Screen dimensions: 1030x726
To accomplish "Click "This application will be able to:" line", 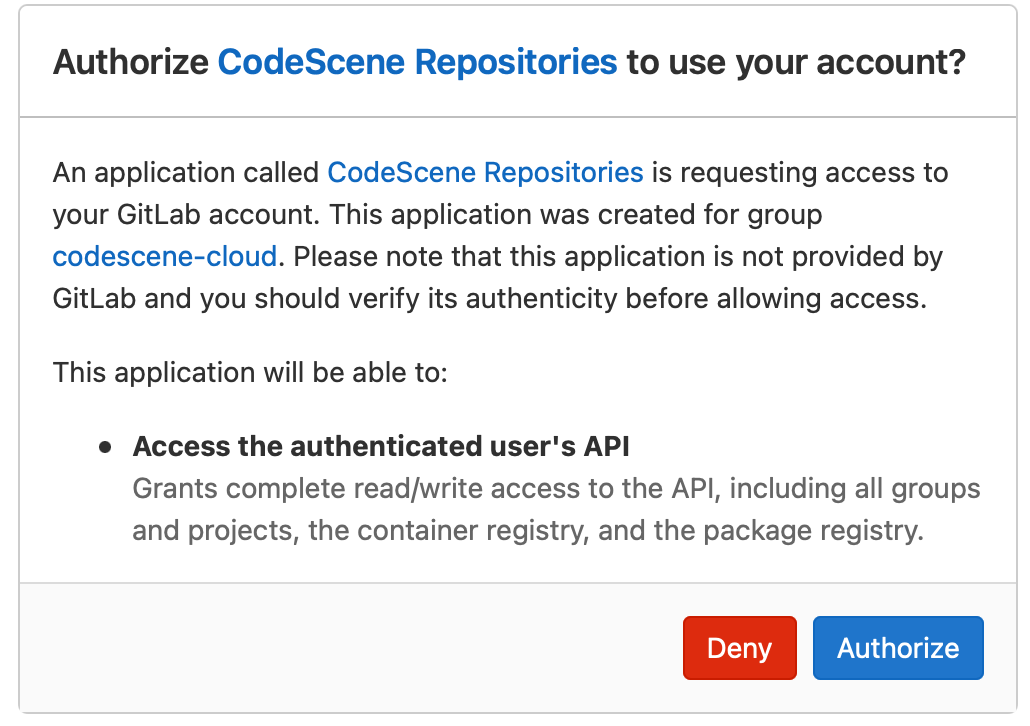I will click(251, 373).
